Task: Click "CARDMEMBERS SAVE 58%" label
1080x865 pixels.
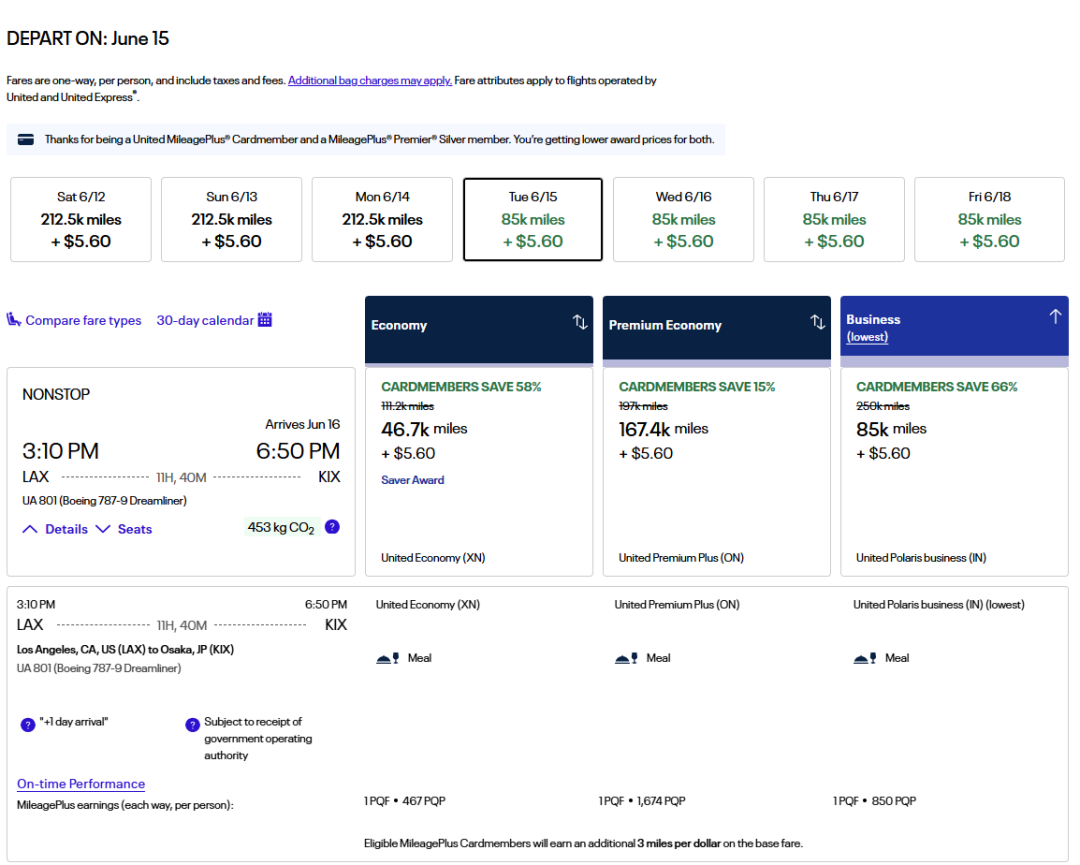Action: pyautogui.click(x=461, y=387)
